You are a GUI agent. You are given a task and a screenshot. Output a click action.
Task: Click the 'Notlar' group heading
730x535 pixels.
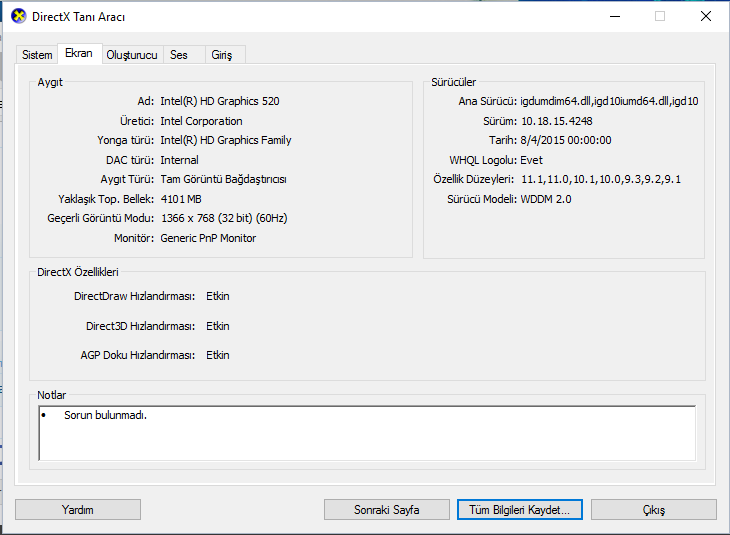[x=52, y=395]
